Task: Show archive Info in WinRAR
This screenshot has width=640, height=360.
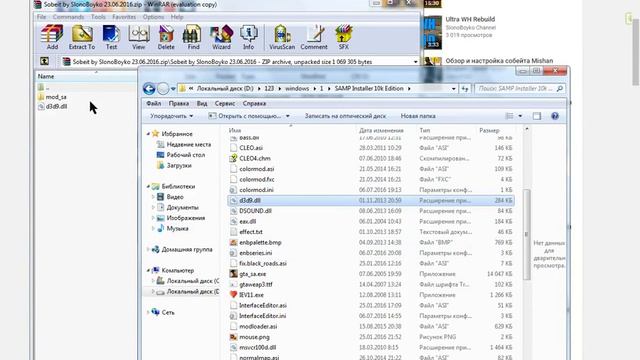Action: 248,37
